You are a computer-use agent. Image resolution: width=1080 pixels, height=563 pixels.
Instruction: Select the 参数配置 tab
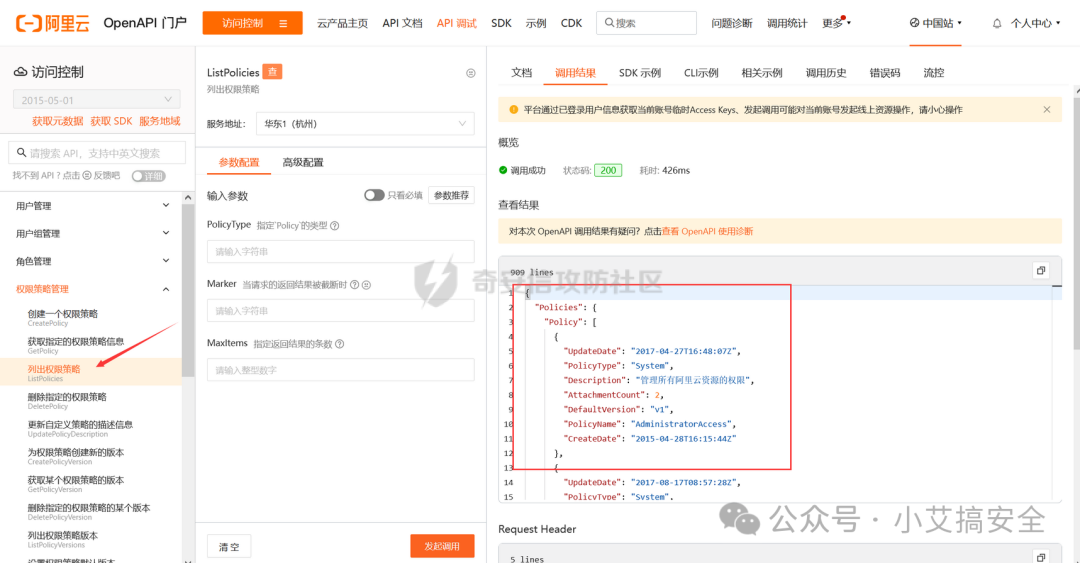point(239,163)
